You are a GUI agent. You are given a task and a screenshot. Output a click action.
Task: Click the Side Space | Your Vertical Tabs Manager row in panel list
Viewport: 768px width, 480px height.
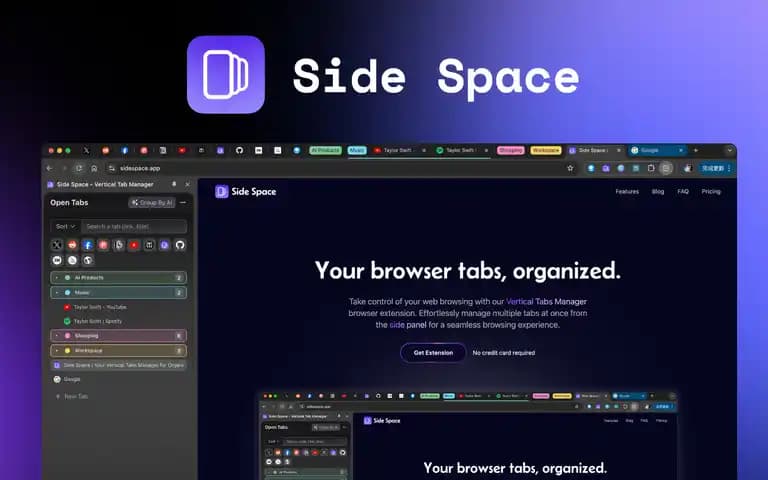click(118, 365)
